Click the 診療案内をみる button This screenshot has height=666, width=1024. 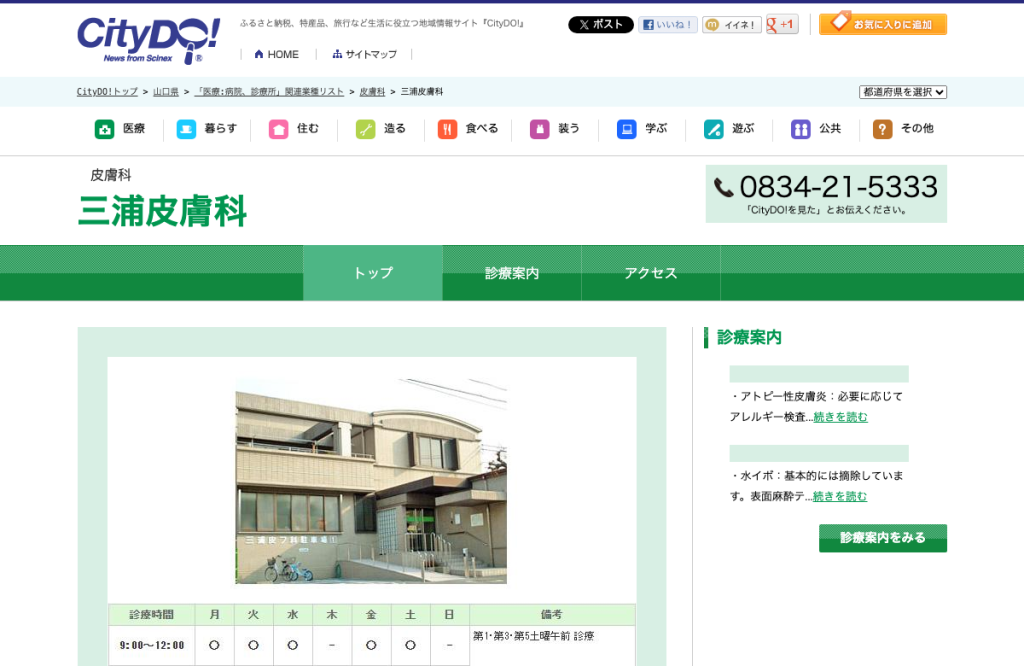[883, 538]
